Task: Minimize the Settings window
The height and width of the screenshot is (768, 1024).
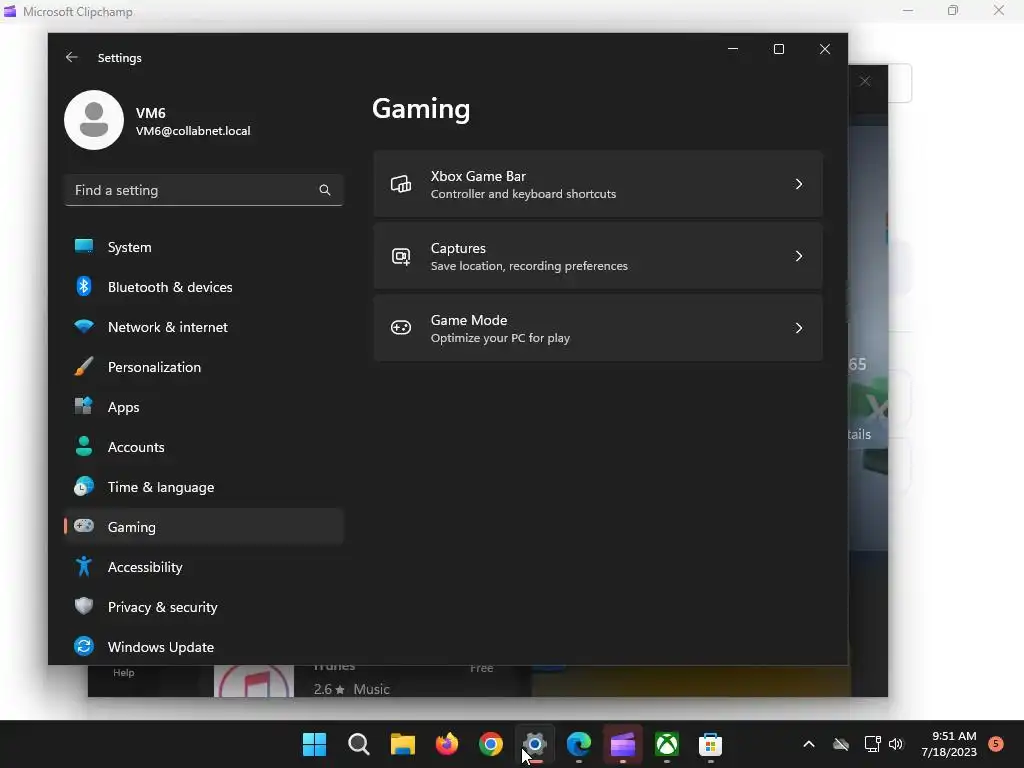Action: 733,49
